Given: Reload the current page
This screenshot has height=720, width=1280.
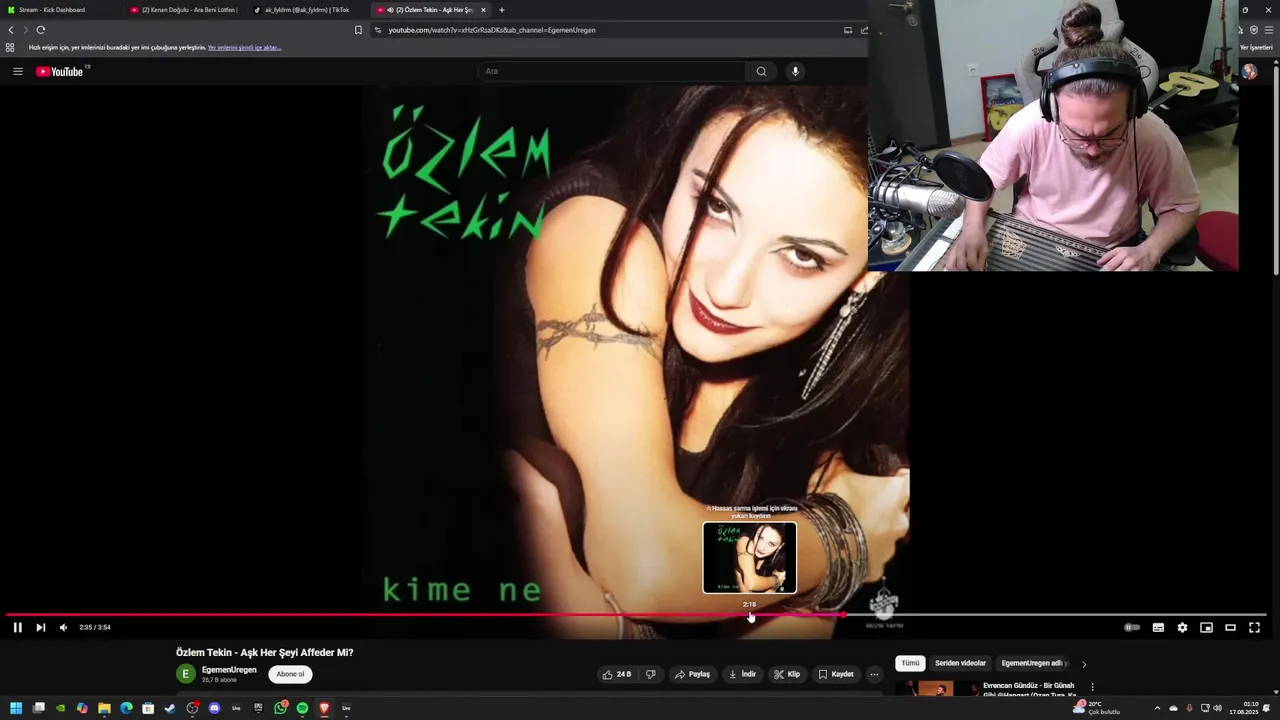Looking at the screenshot, I should (41, 30).
